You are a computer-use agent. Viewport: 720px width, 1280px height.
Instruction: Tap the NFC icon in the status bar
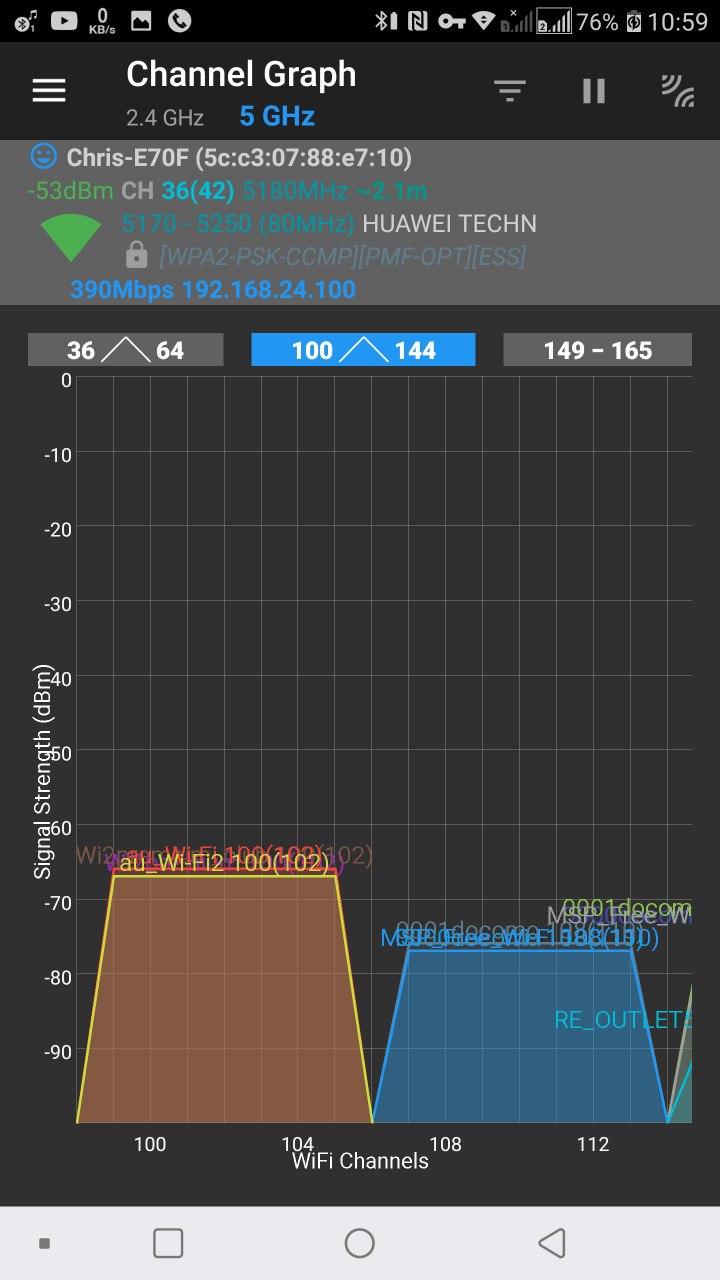pos(416,21)
